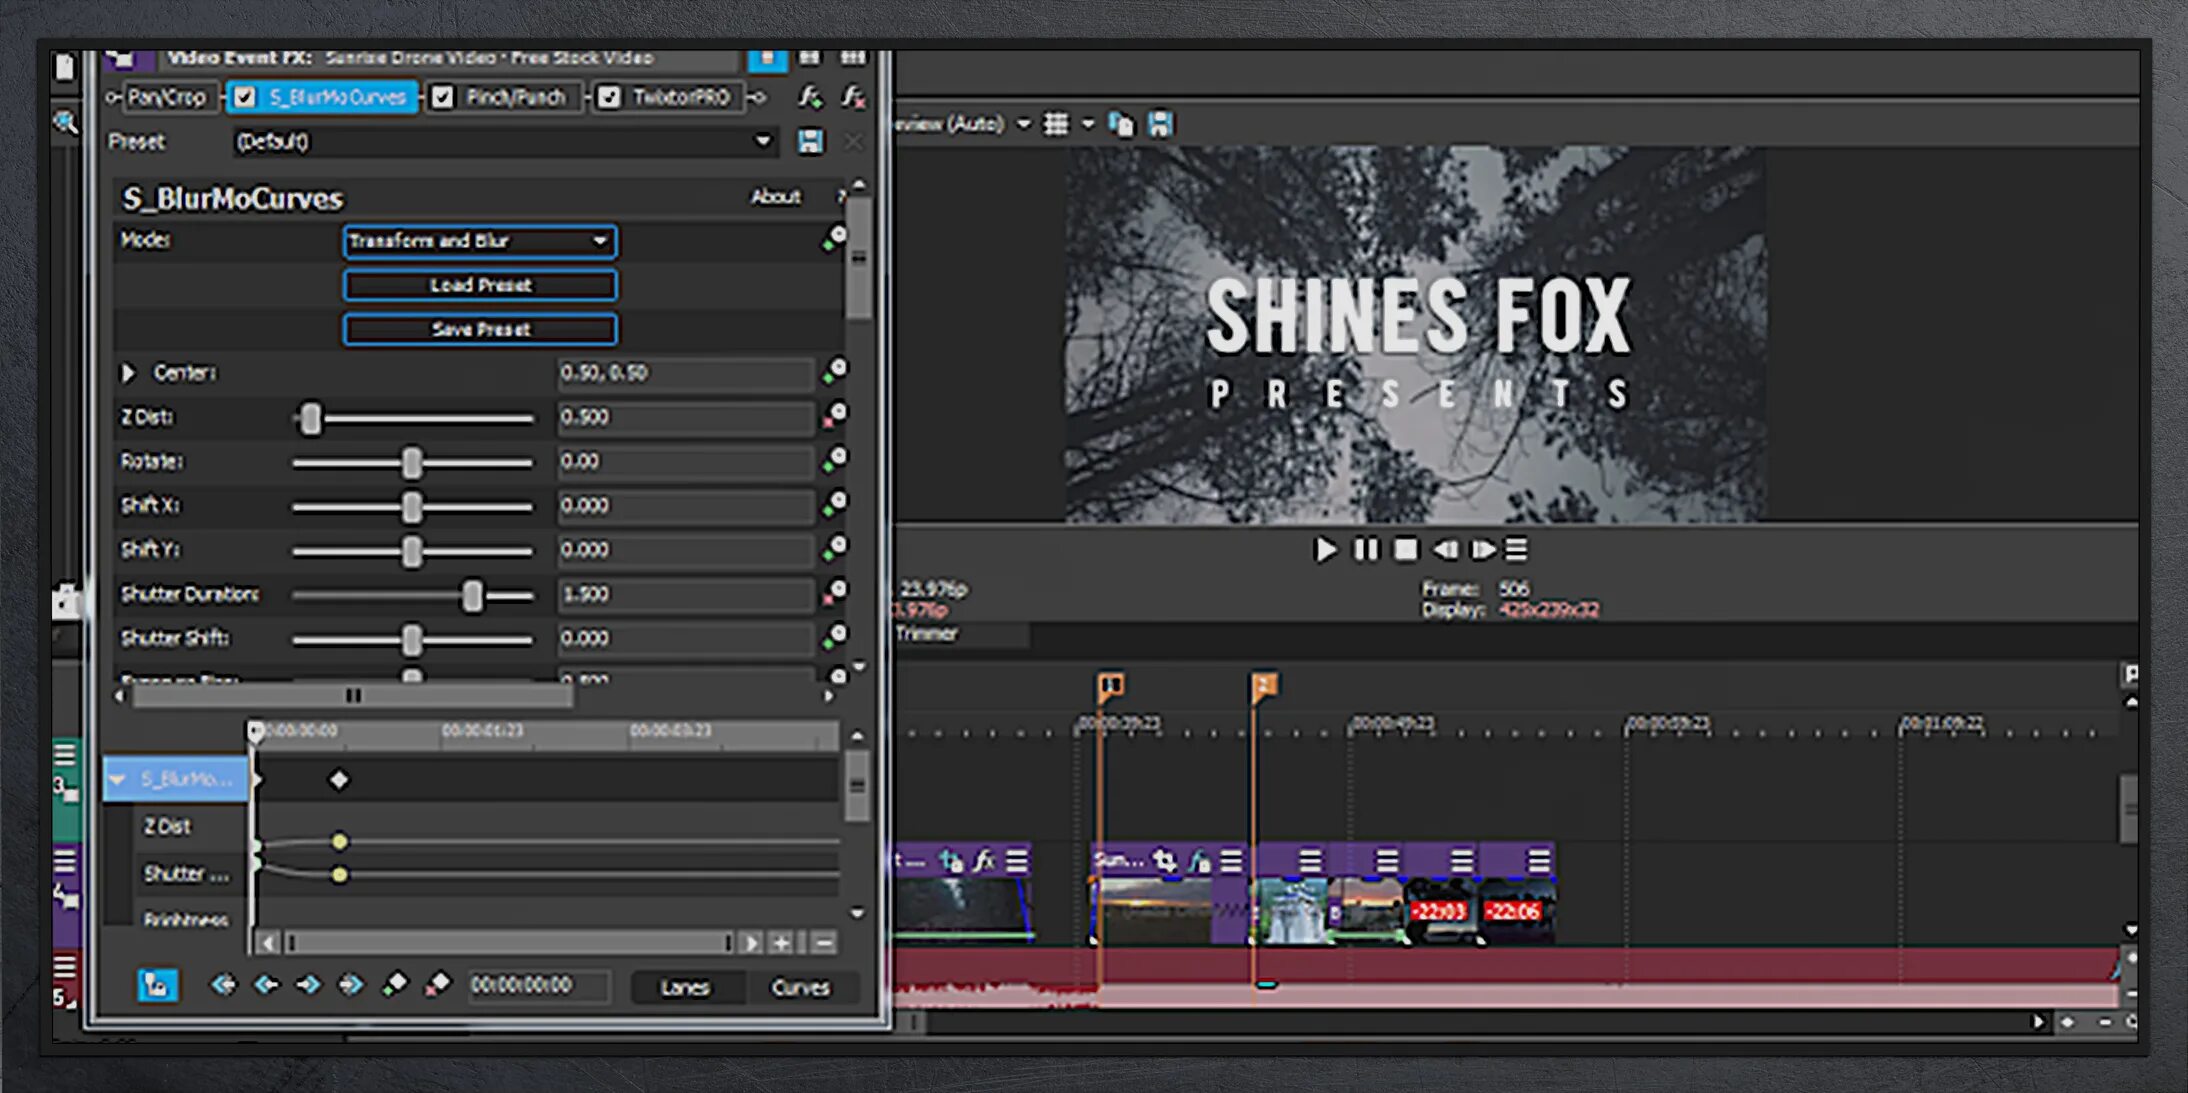This screenshot has width=2188, height=1093.
Task: Uncheck the TwixtorPRO effect checkbox
Action: pyautogui.click(x=608, y=97)
